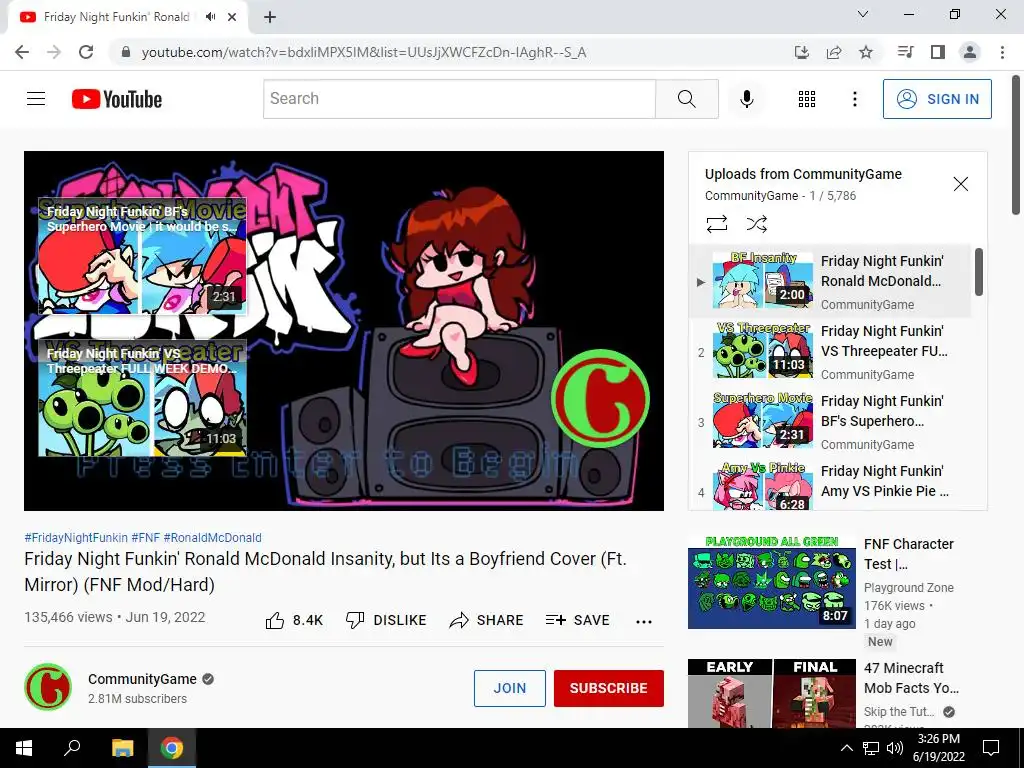Mute tab via speaker icon on tab
Image resolution: width=1024 pixels, height=768 pixels.
(210, 17)
